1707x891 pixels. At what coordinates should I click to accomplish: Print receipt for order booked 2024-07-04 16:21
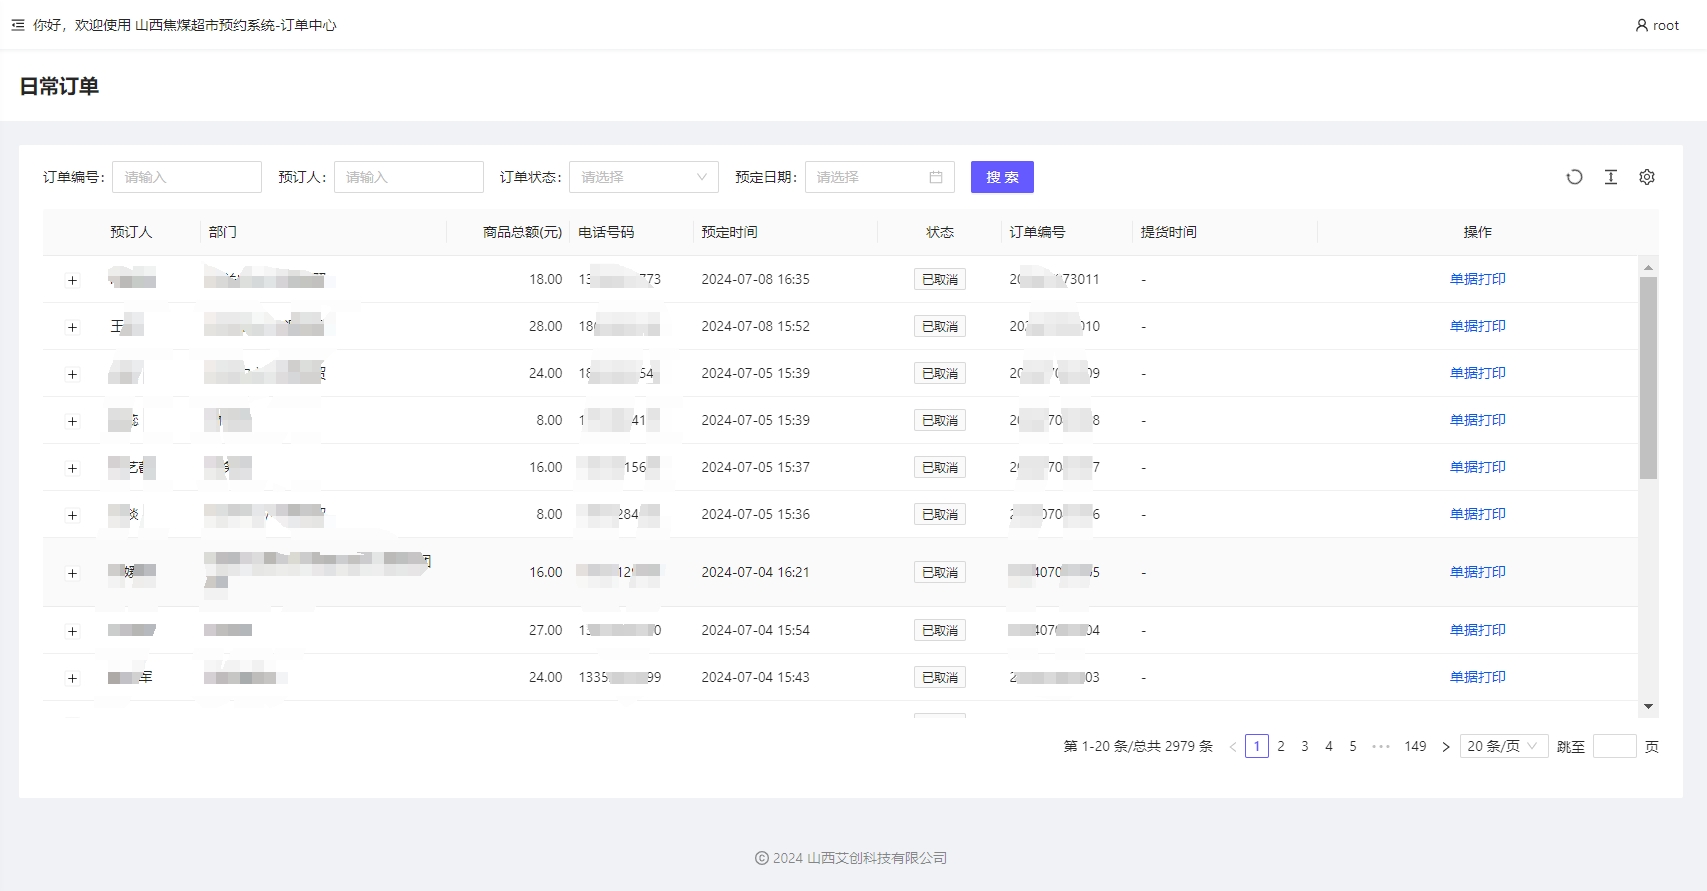click(1477, 572)
